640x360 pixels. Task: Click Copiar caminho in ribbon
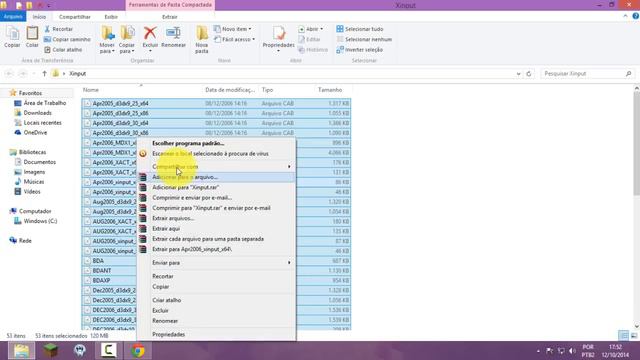pos(67,40)
